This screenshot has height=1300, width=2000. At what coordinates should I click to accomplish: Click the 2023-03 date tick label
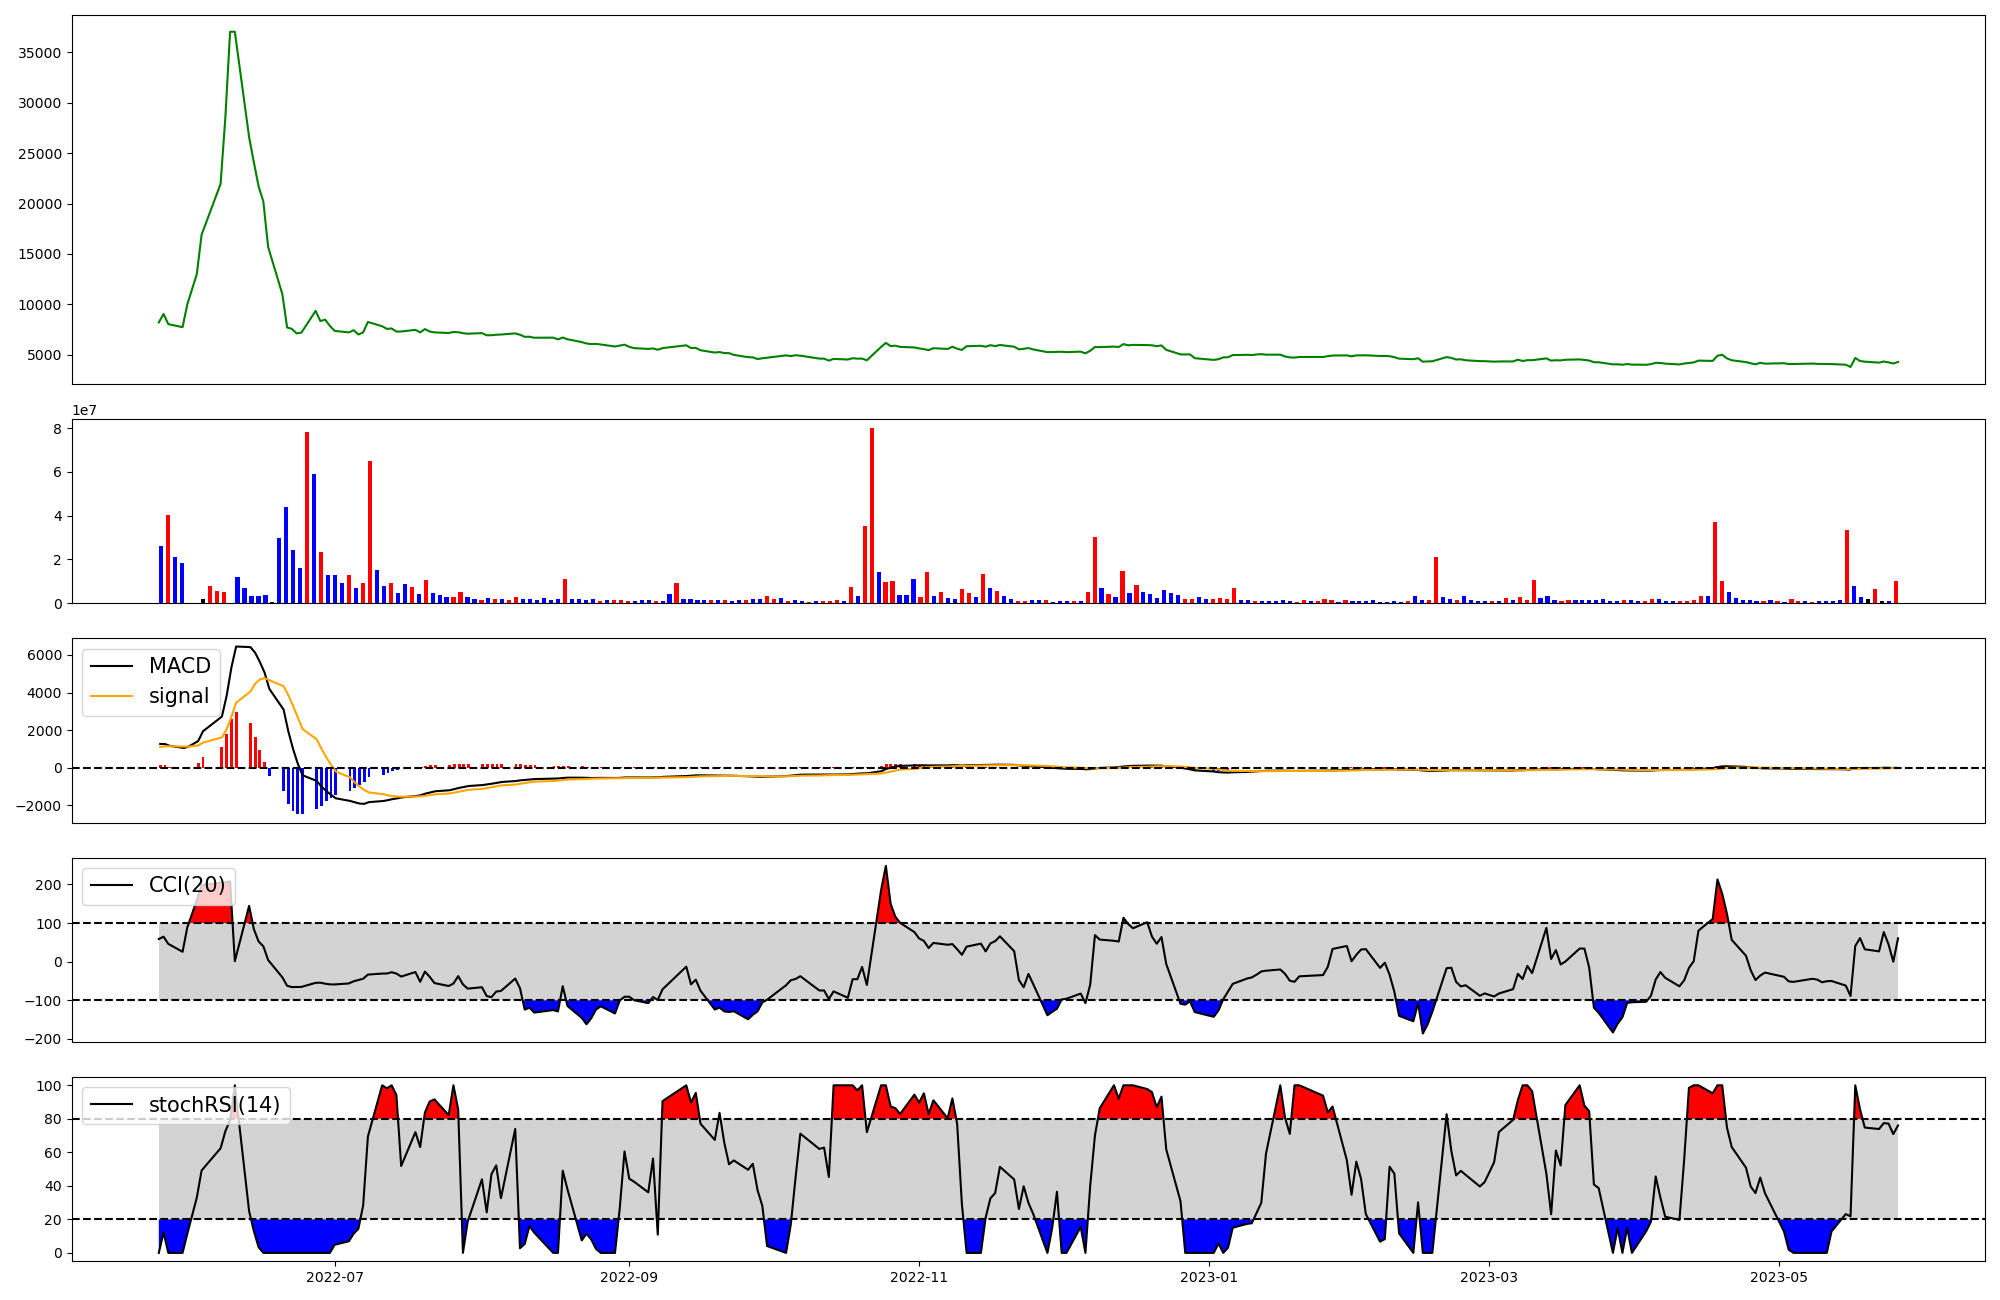[x=1489, y=1277]
